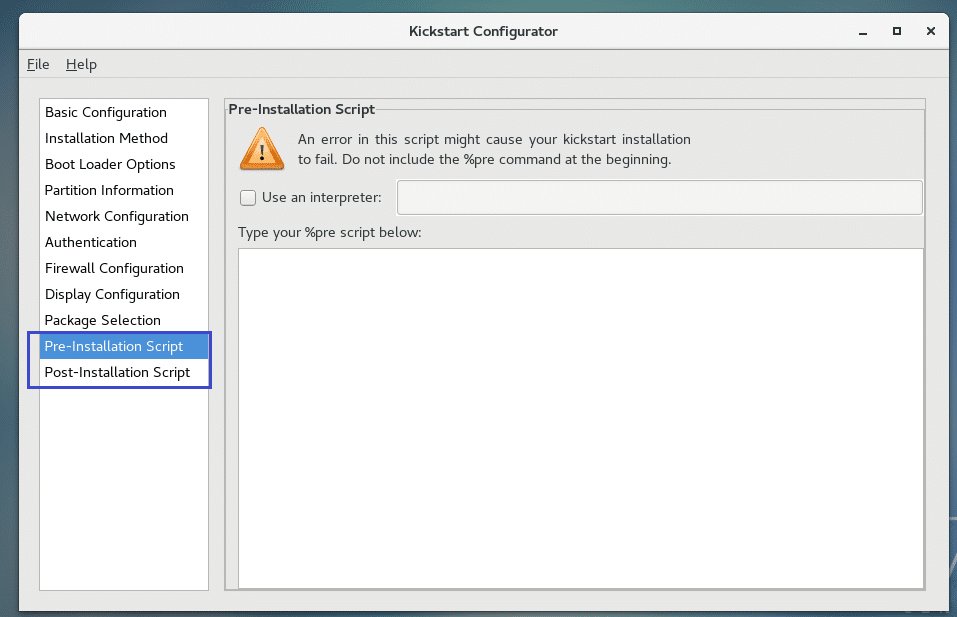Image resolution: width=957 pixels, height=617 pixels.
Task: Select Firewall Configuration in the sidebar
Action: tap(114, 268)
